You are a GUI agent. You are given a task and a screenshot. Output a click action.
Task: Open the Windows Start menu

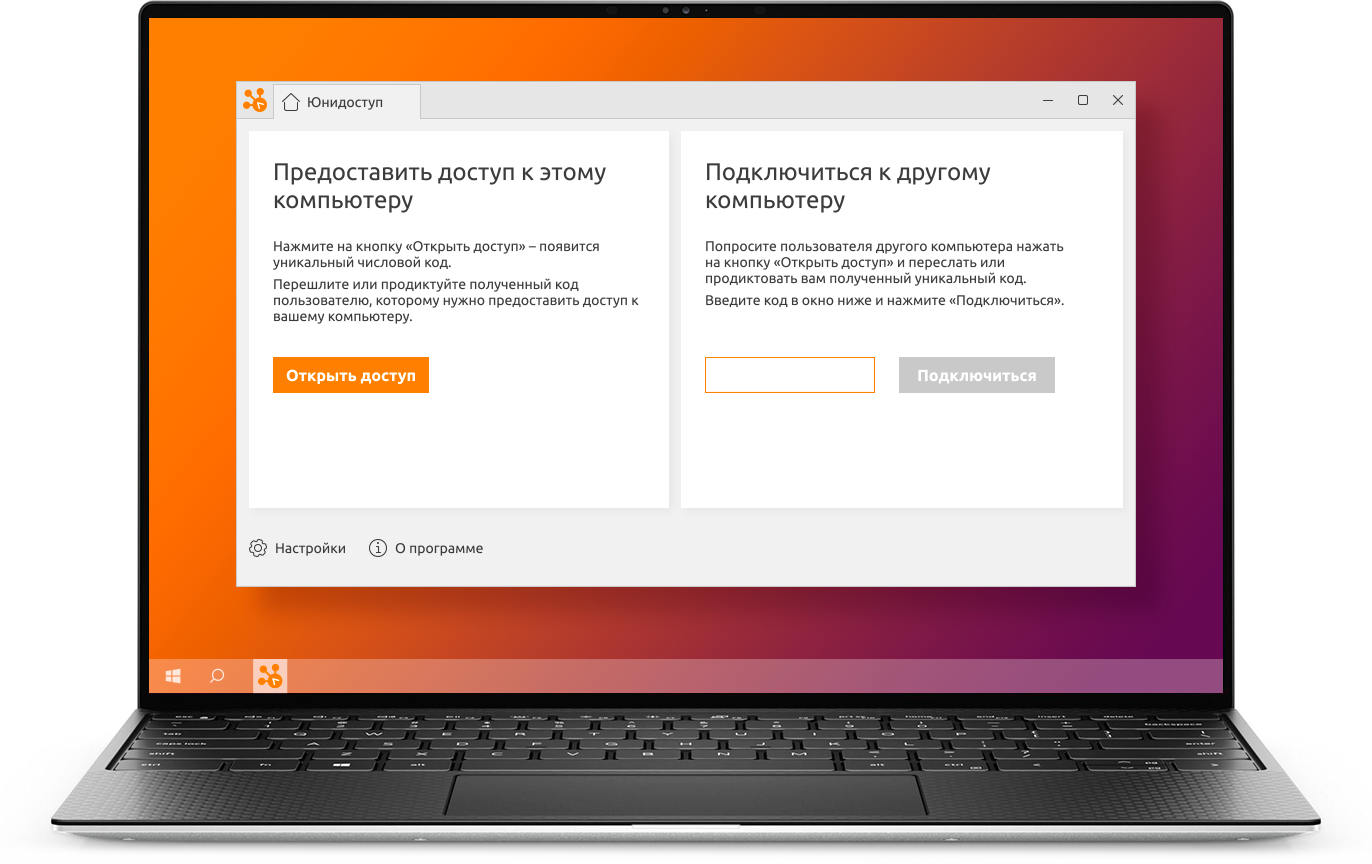173,676
